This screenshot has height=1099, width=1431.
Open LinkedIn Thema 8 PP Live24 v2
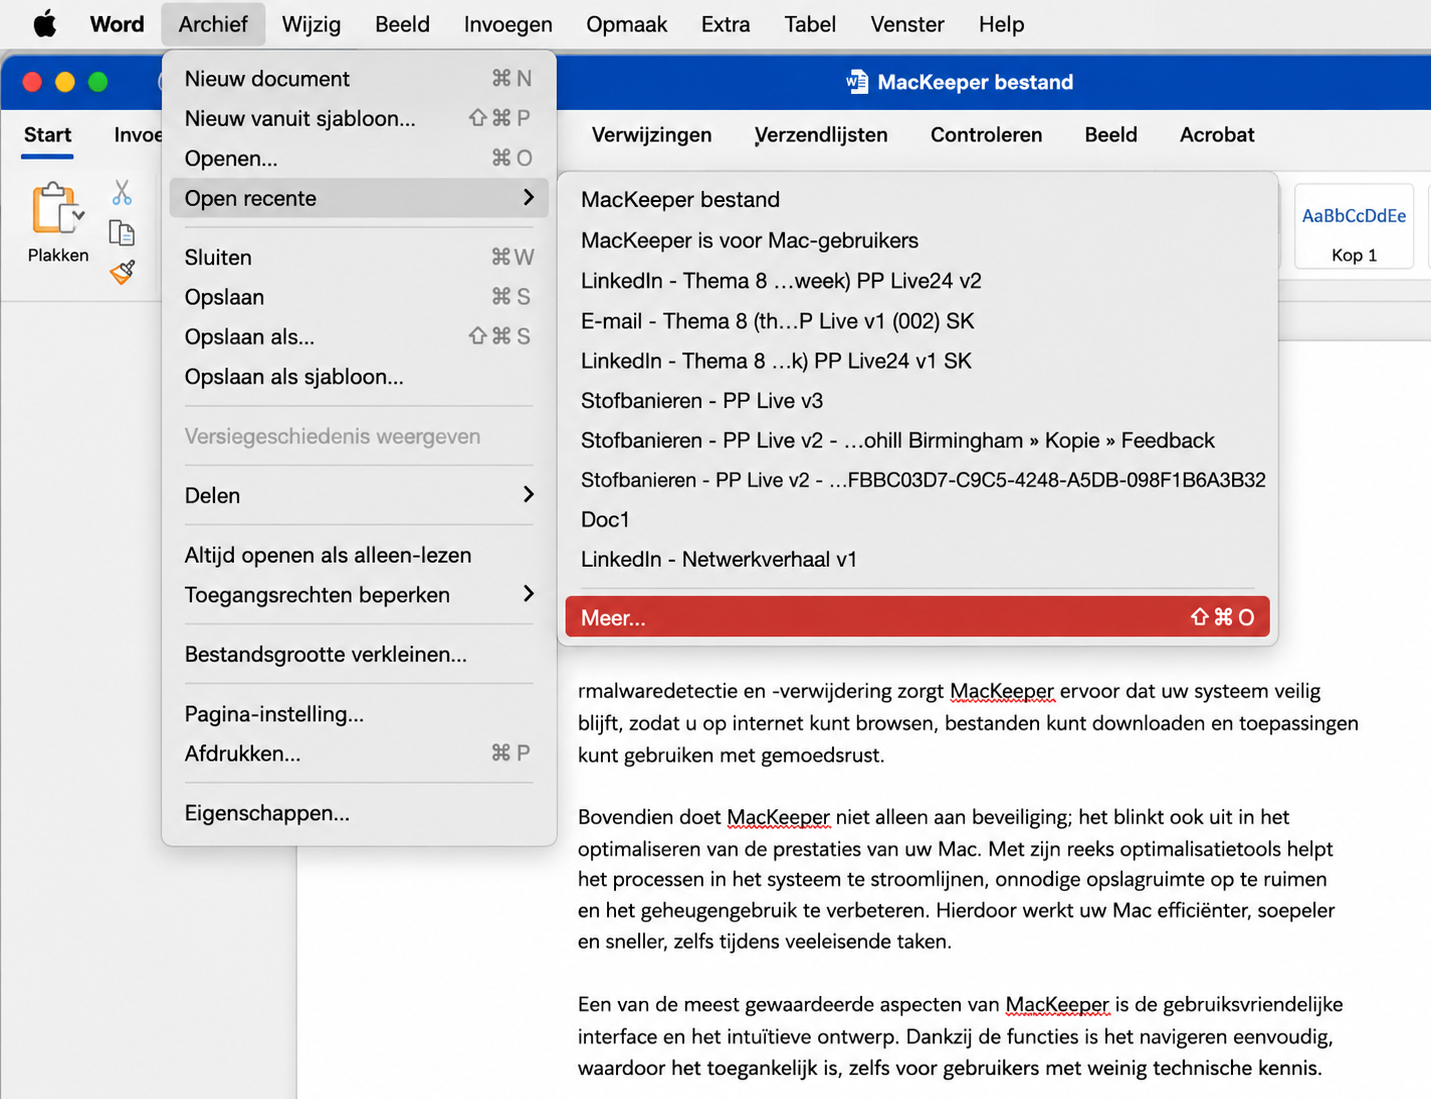tap(917, 281)
